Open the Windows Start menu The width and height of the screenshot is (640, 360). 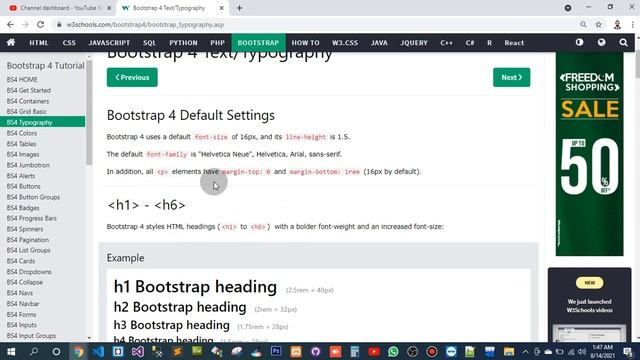pyautogui.click(x=11, y=351)
